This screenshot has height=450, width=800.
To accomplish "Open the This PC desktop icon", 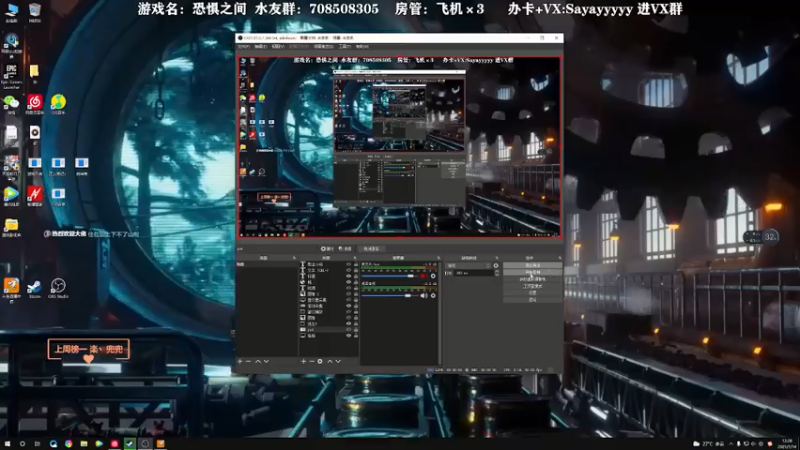I will (x=11, y=13).
